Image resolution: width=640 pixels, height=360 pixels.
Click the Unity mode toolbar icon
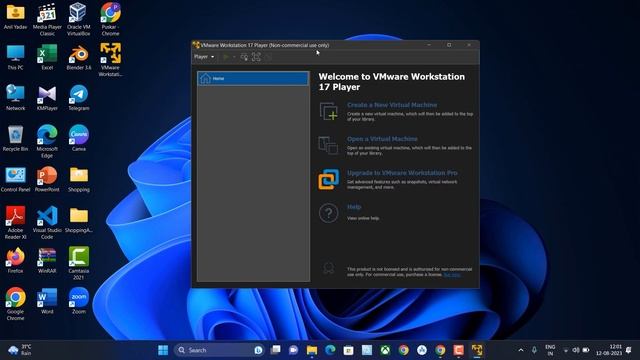point(268,57)
